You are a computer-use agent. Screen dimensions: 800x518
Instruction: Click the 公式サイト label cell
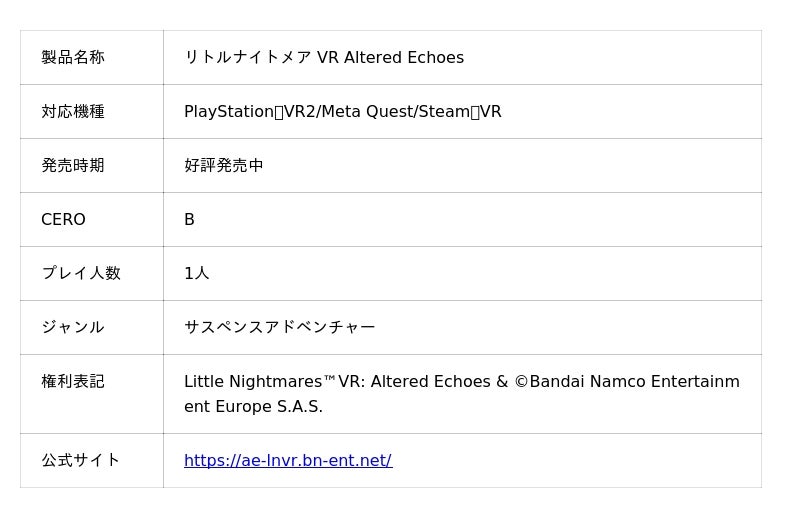click(81, 460)
